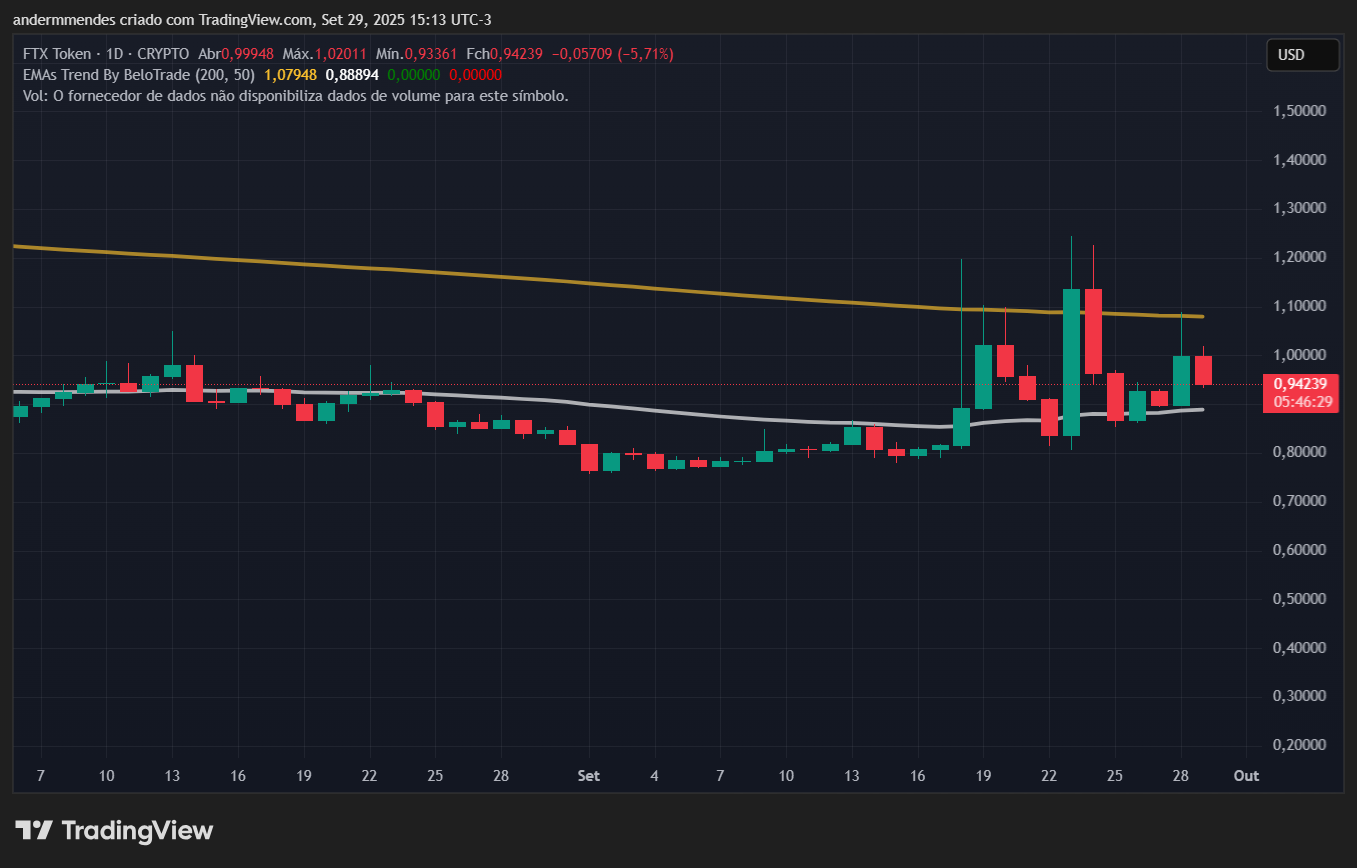This screenshot has width=1357, height=868.
Task: Click the white EMA 50 value 0,88894
Action: 352,75
